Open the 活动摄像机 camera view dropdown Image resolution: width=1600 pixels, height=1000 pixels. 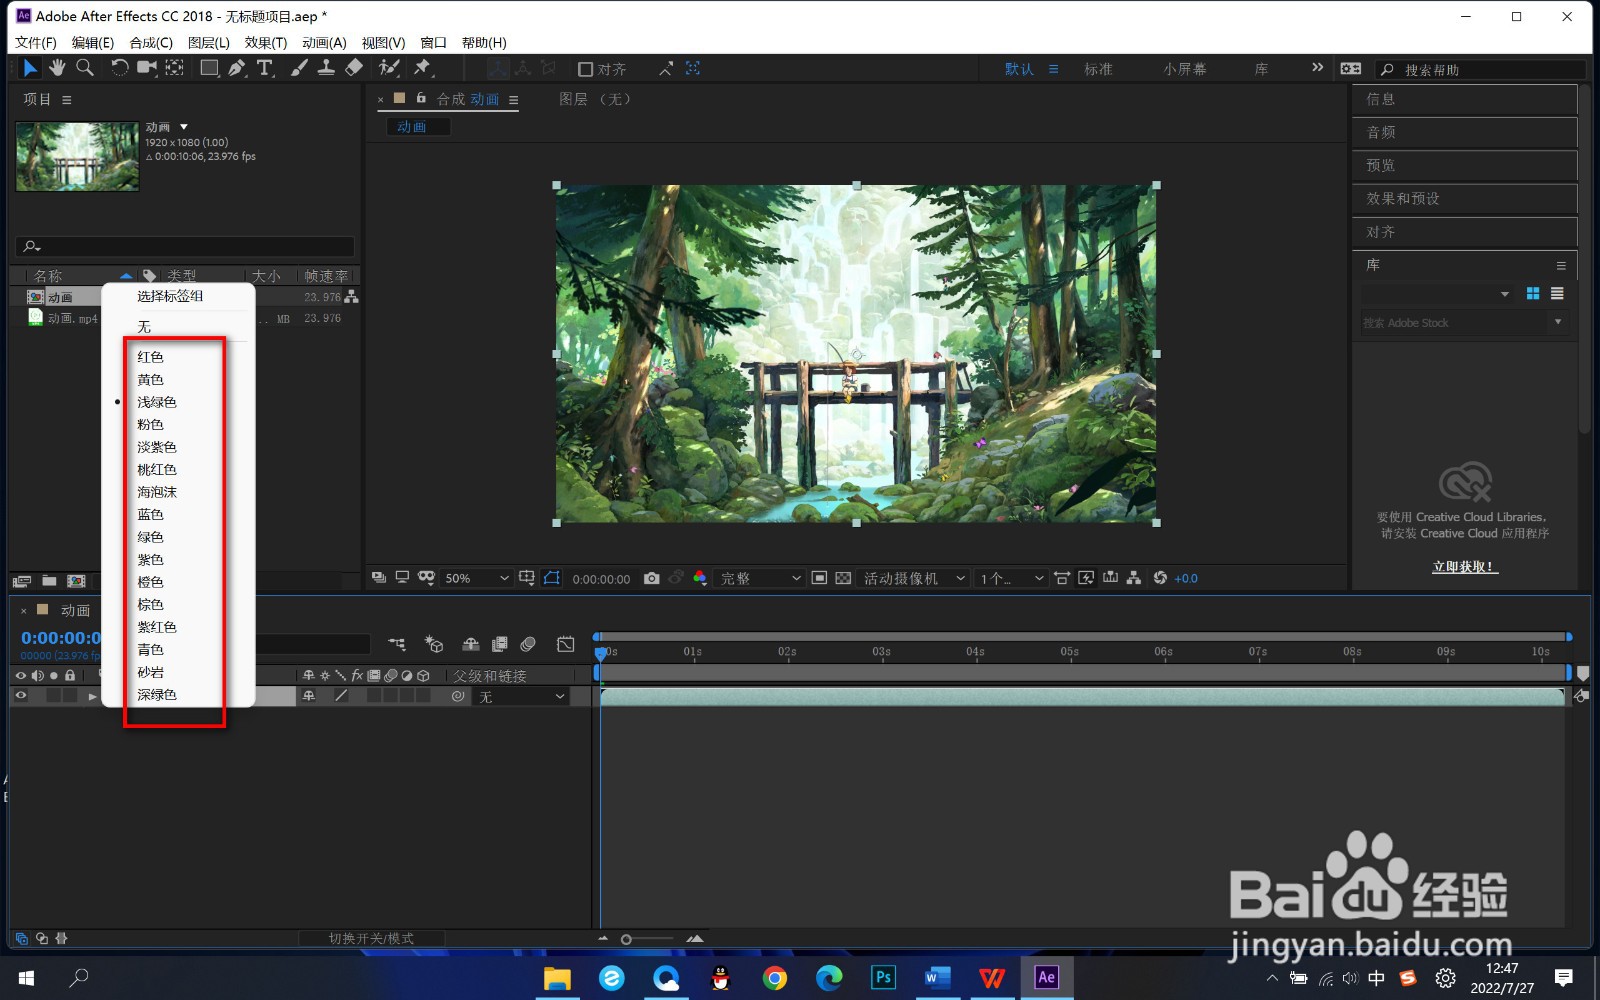[914, 578]
